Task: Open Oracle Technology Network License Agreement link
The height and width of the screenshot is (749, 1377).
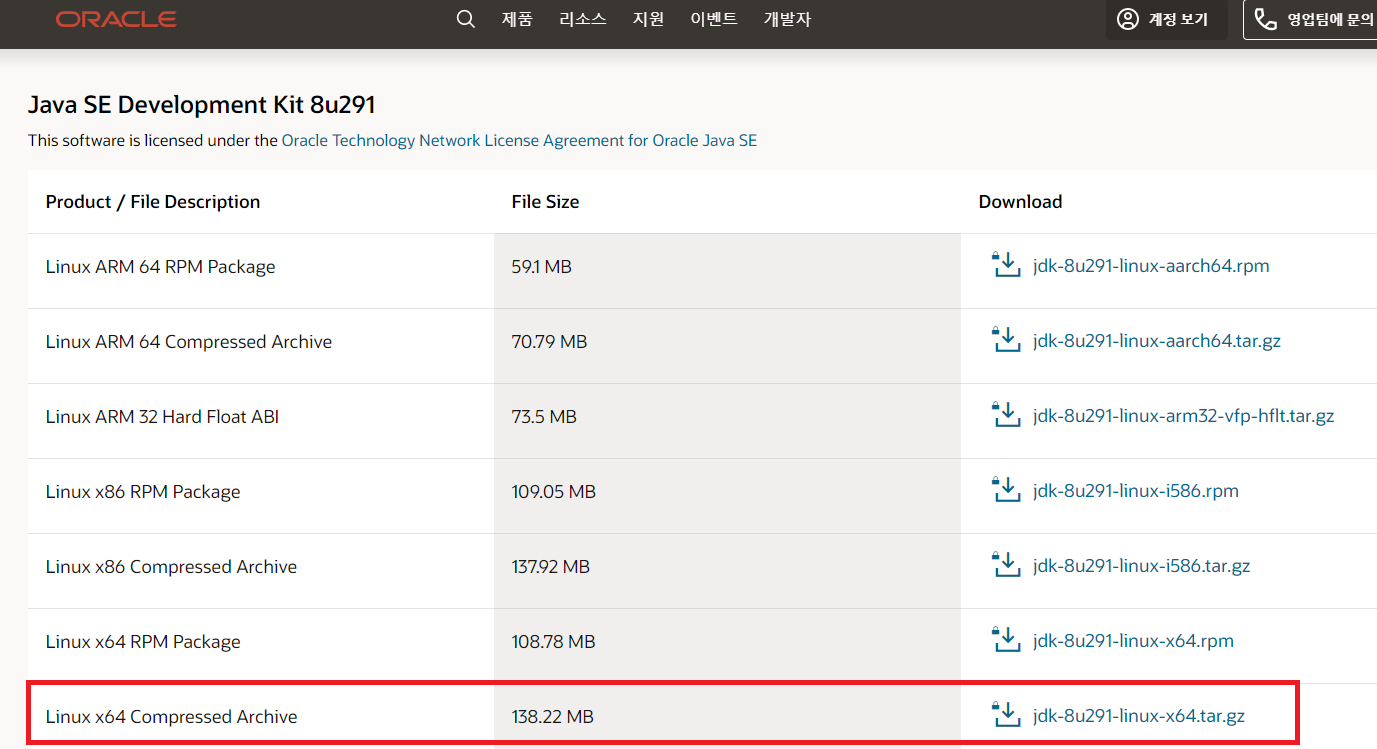Action: point(519,141)
